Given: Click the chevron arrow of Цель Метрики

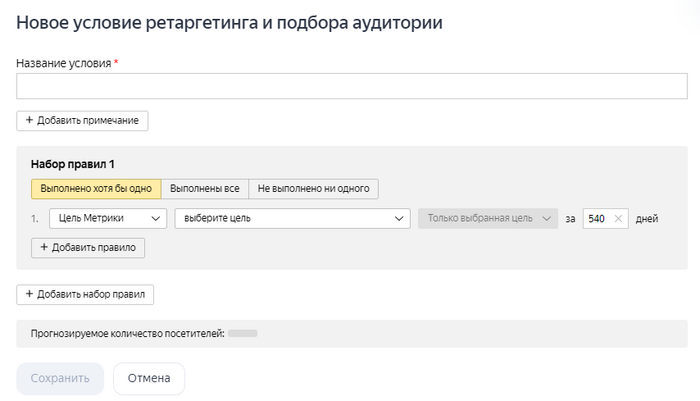Looking at the screenshot, I should [155, 219].
